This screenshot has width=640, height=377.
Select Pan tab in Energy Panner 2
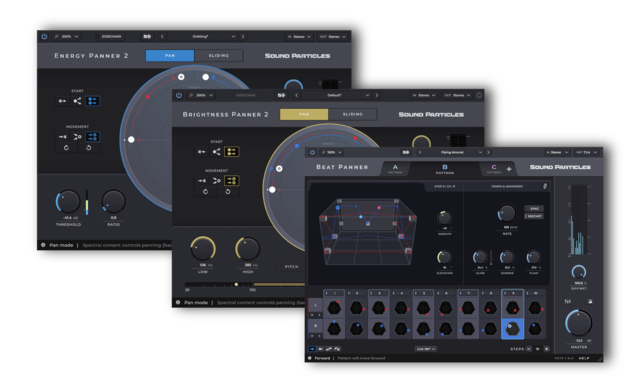170,55
